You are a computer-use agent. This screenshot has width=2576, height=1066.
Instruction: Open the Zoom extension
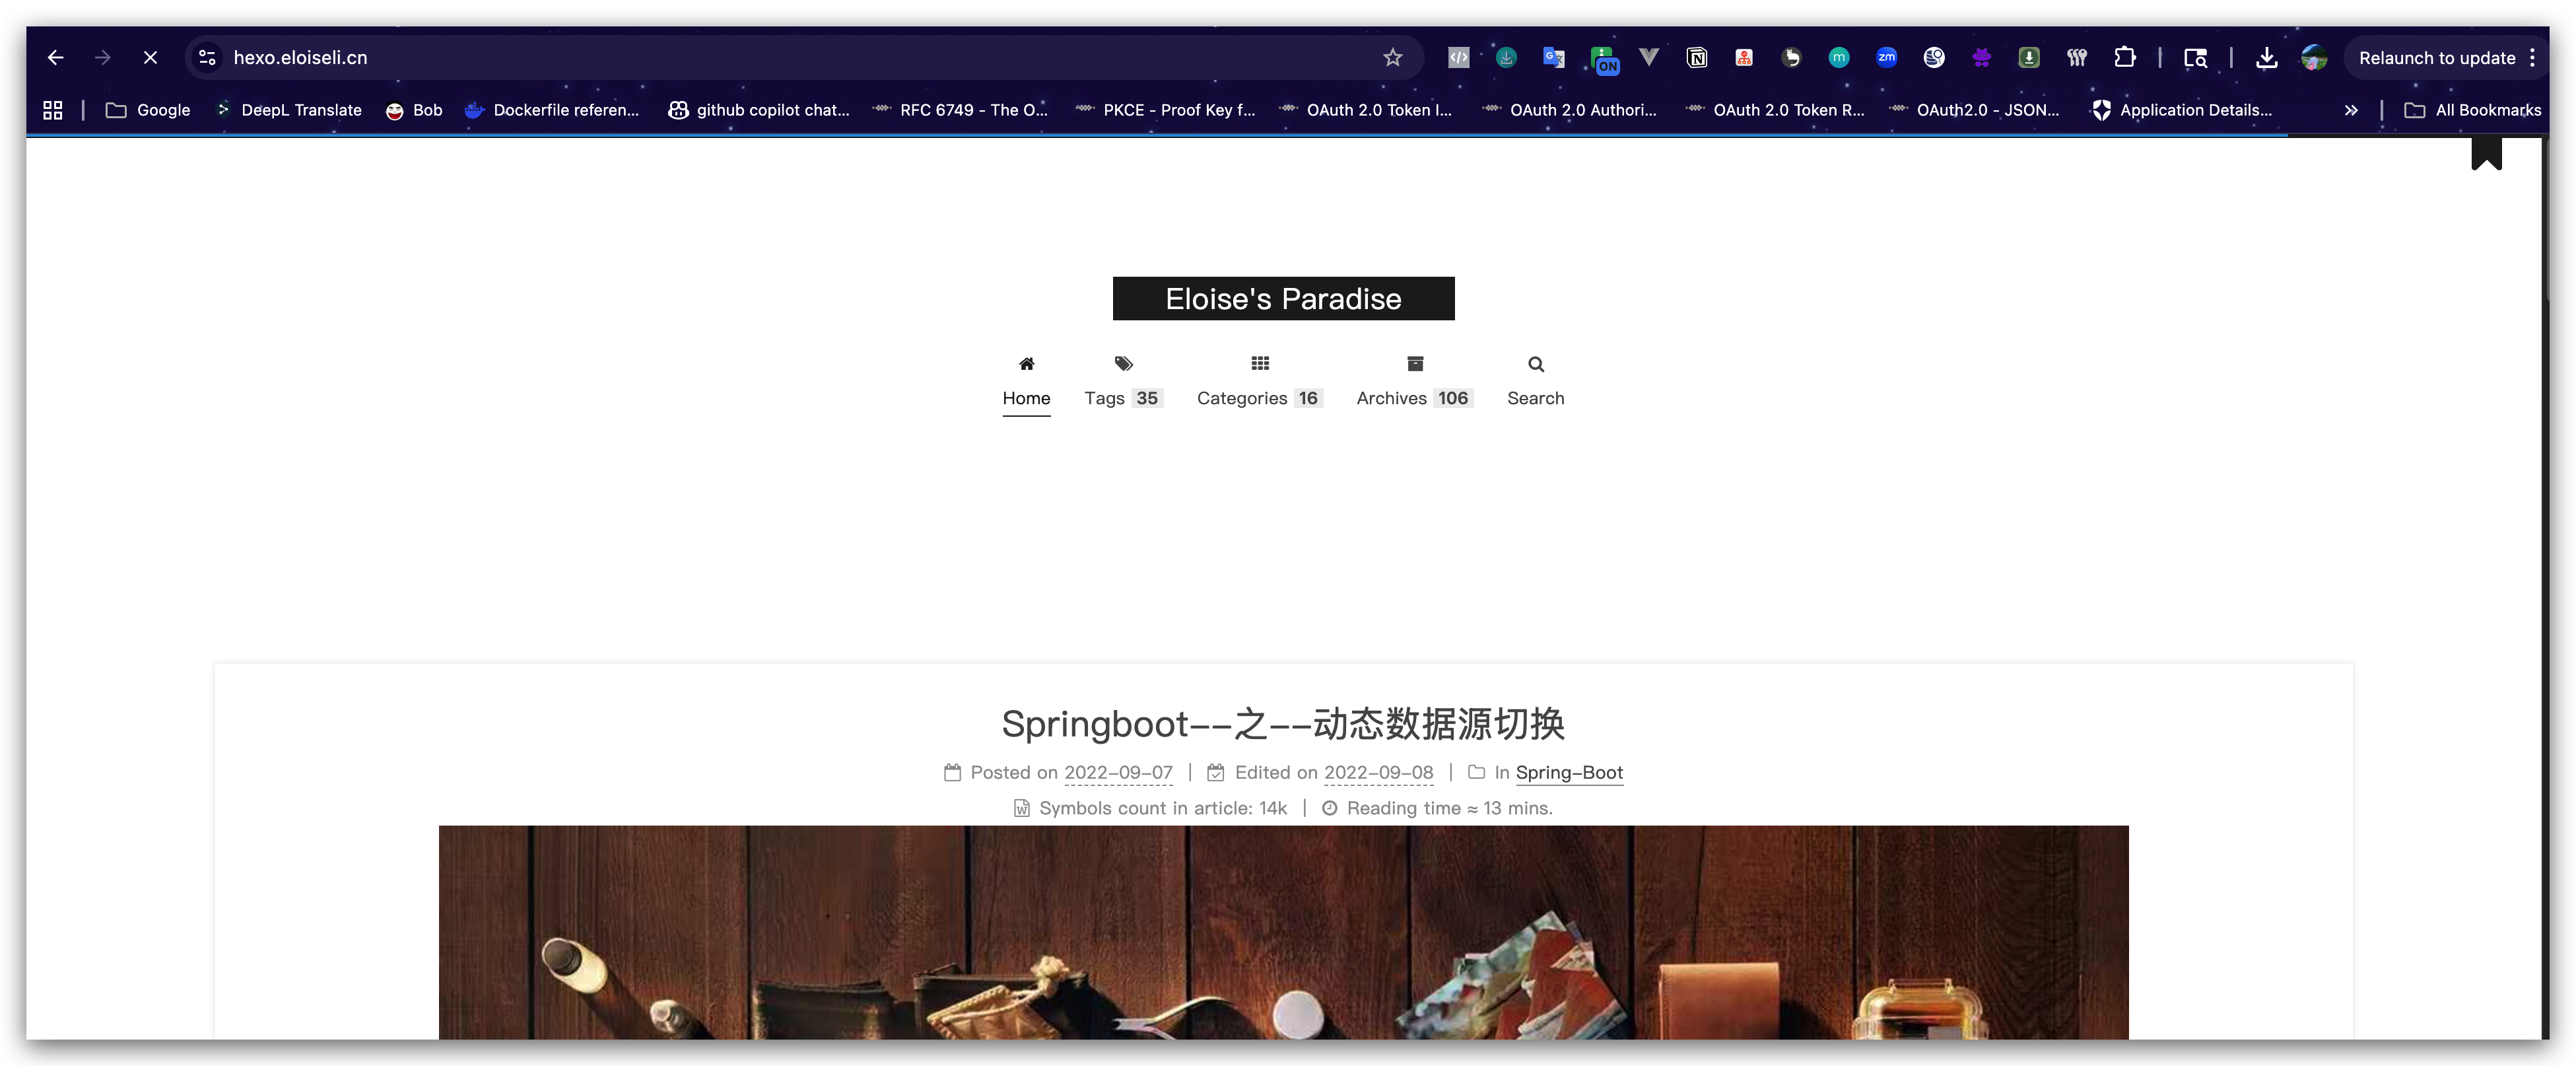point(1886,57)
